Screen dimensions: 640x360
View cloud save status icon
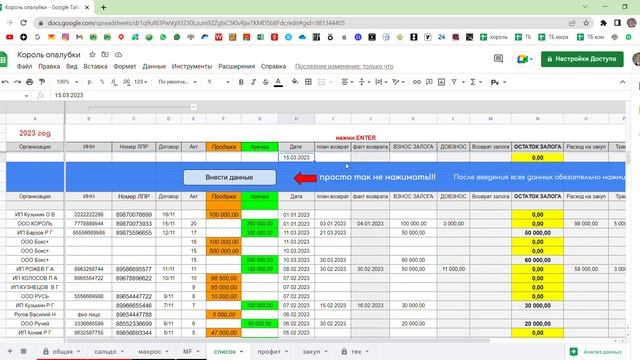[x=118, y=54]
